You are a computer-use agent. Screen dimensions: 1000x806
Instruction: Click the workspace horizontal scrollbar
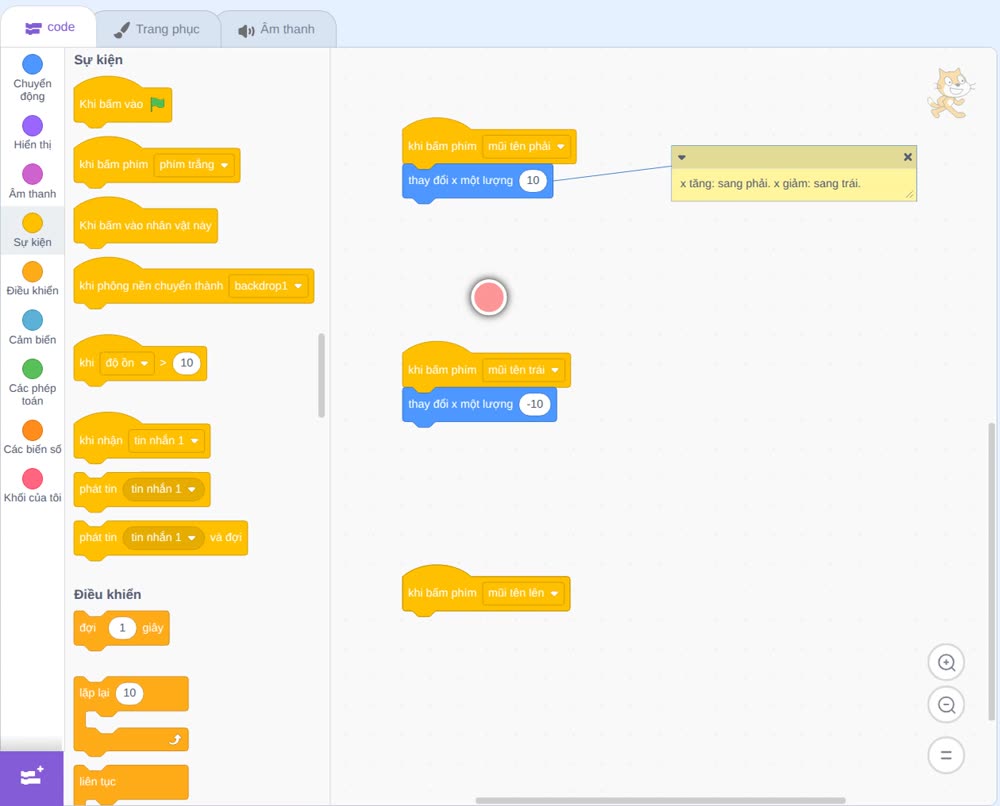click(660, 800)
